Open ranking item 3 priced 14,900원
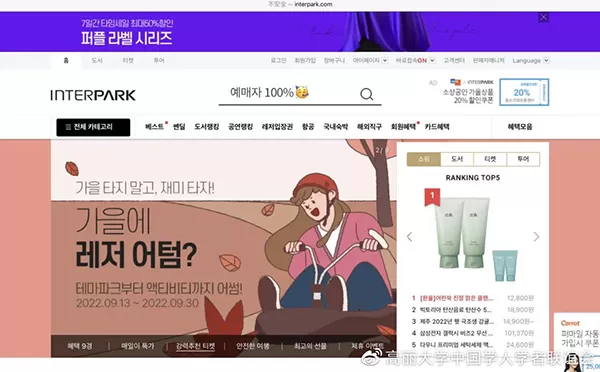 coord(473,321)
